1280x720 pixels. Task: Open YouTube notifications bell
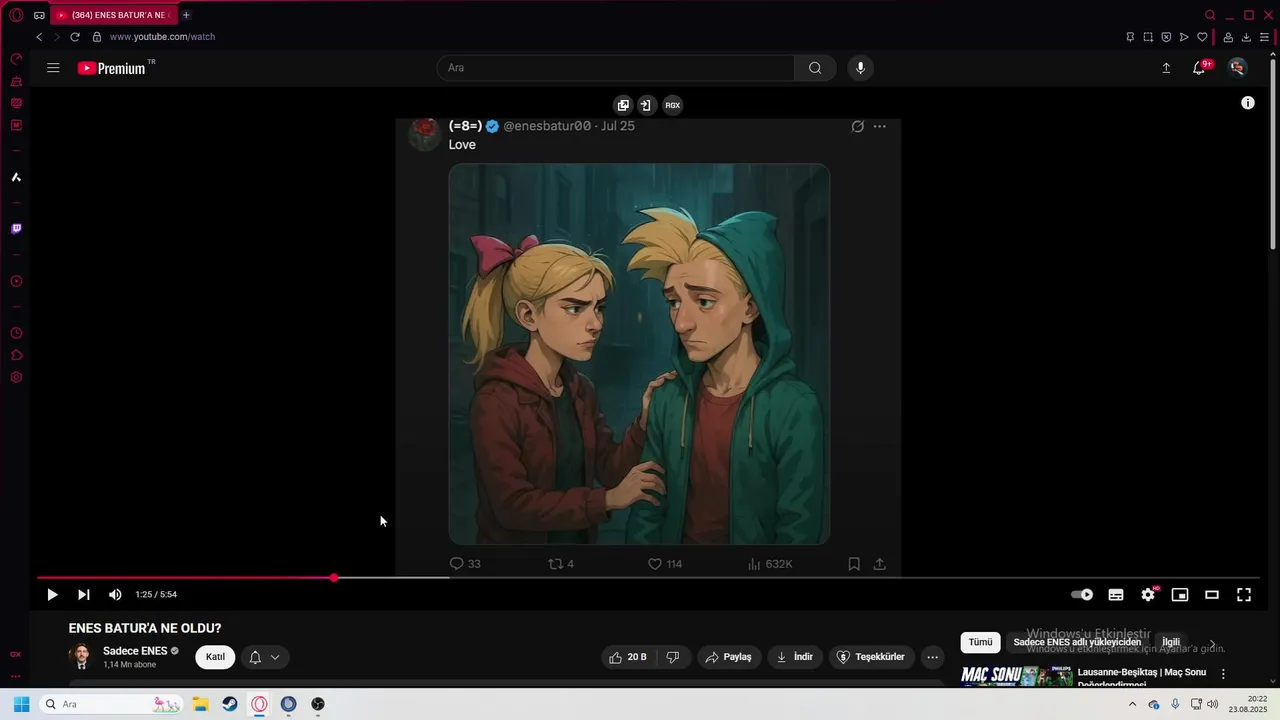1199,68
